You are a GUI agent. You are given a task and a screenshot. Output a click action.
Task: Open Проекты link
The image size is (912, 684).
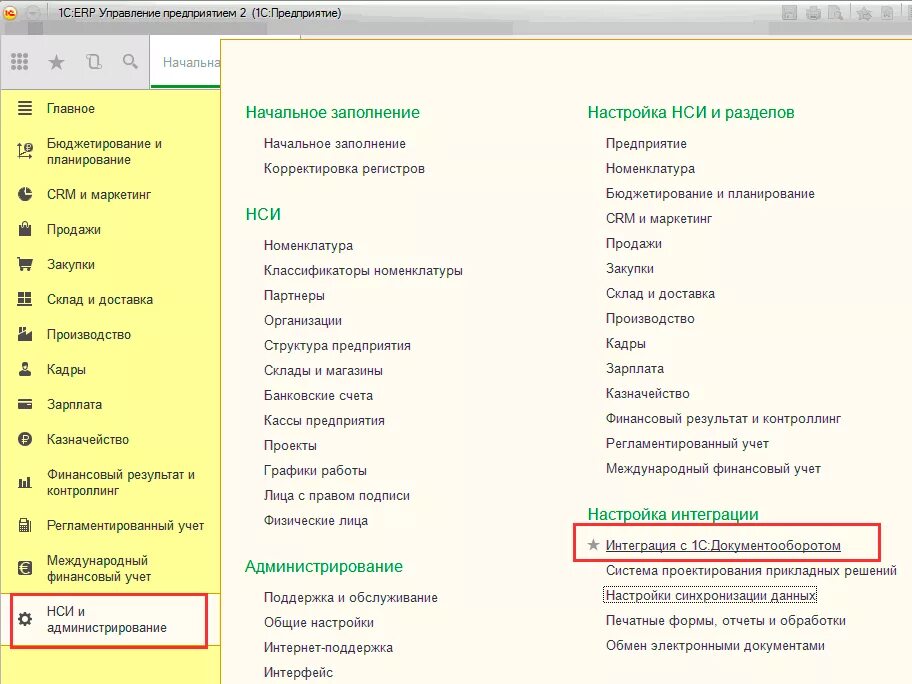(290, 446)
